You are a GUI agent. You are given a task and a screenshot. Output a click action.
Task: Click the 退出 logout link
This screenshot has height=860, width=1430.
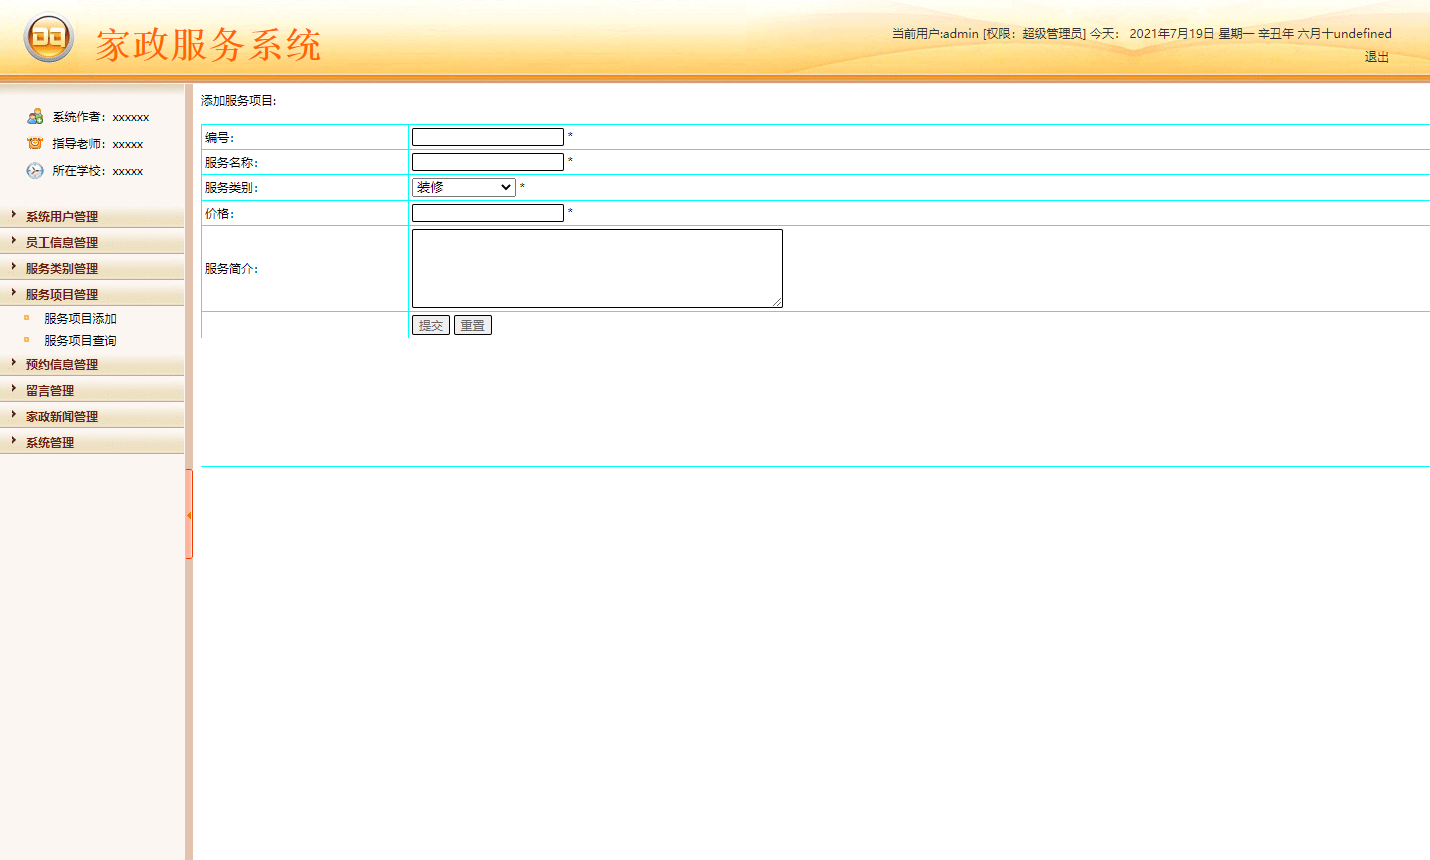tap(1377, 57)
